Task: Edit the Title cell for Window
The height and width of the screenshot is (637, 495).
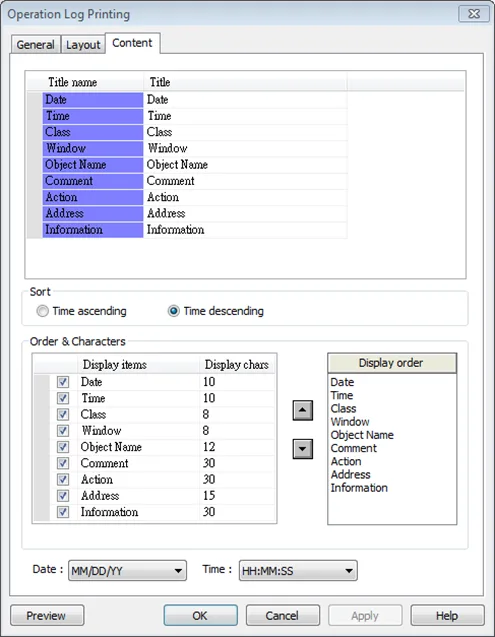Action: [245, 148]
